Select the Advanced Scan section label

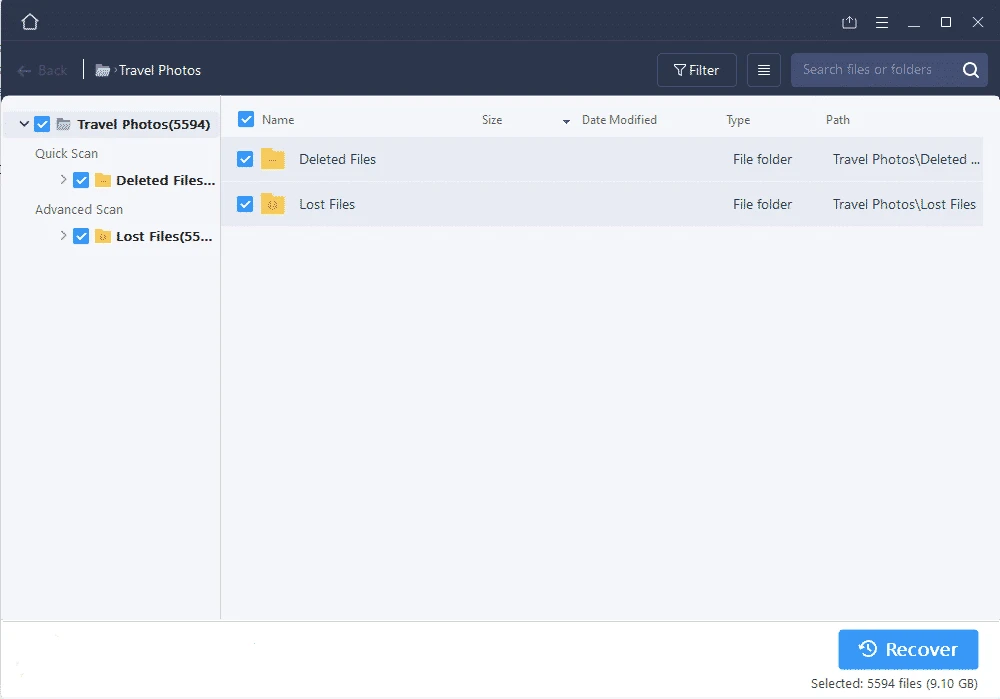(79, 209)
